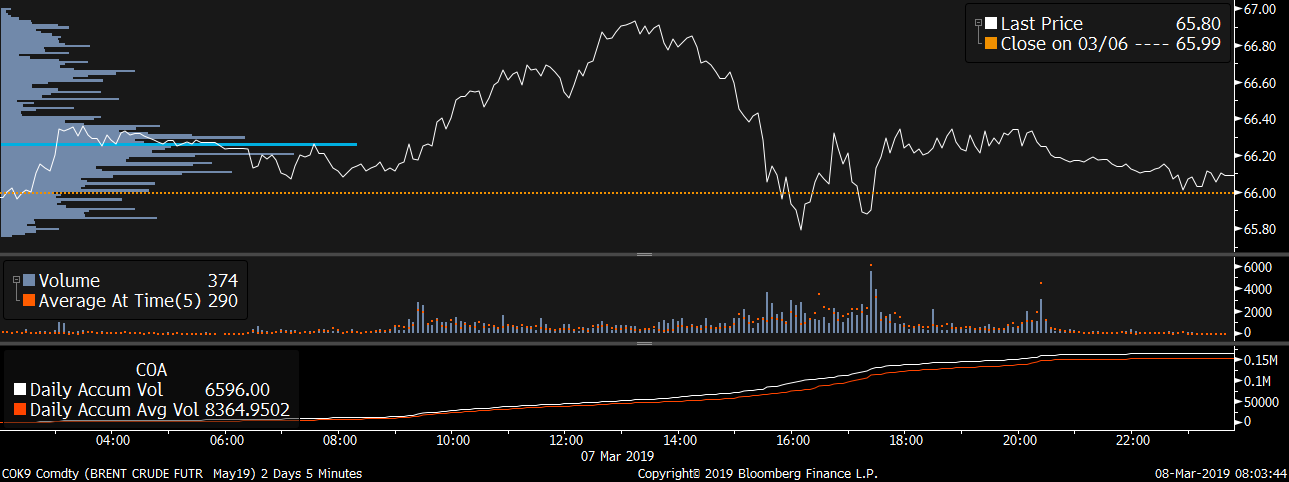Click the 65.80 price axis label
Screen dimensions: 1289x482
[x=1258, y=229]
